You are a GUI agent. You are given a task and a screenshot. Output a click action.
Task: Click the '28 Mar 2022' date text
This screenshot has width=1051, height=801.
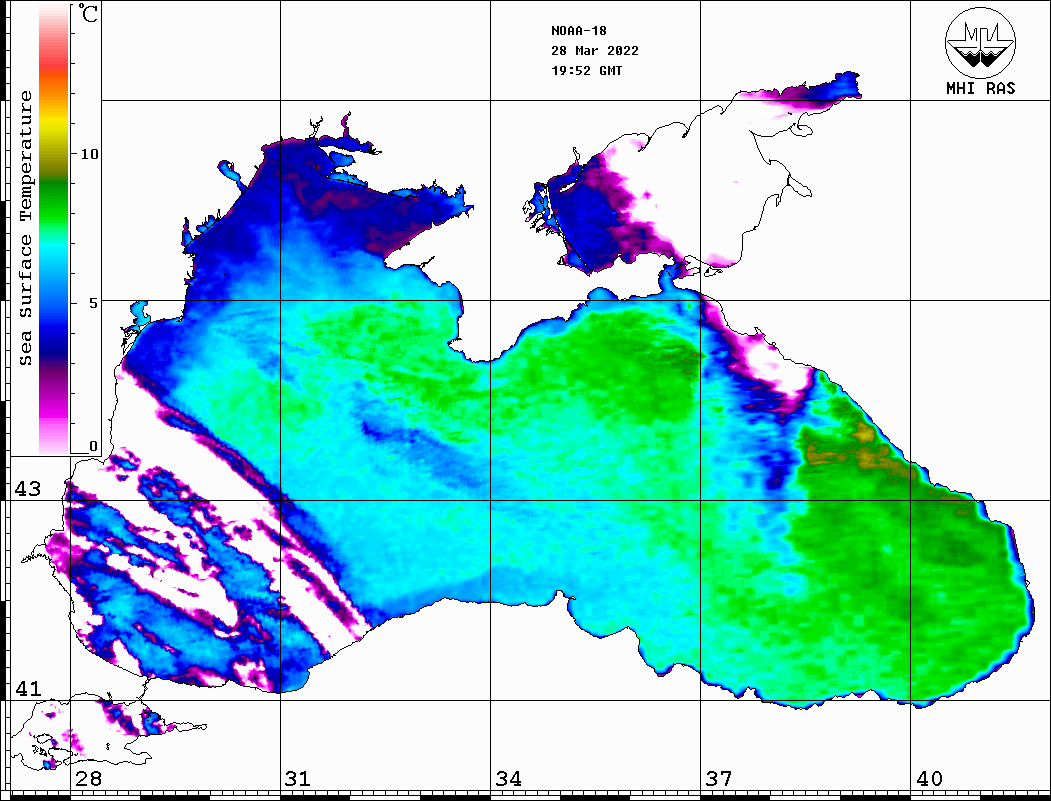595,51
